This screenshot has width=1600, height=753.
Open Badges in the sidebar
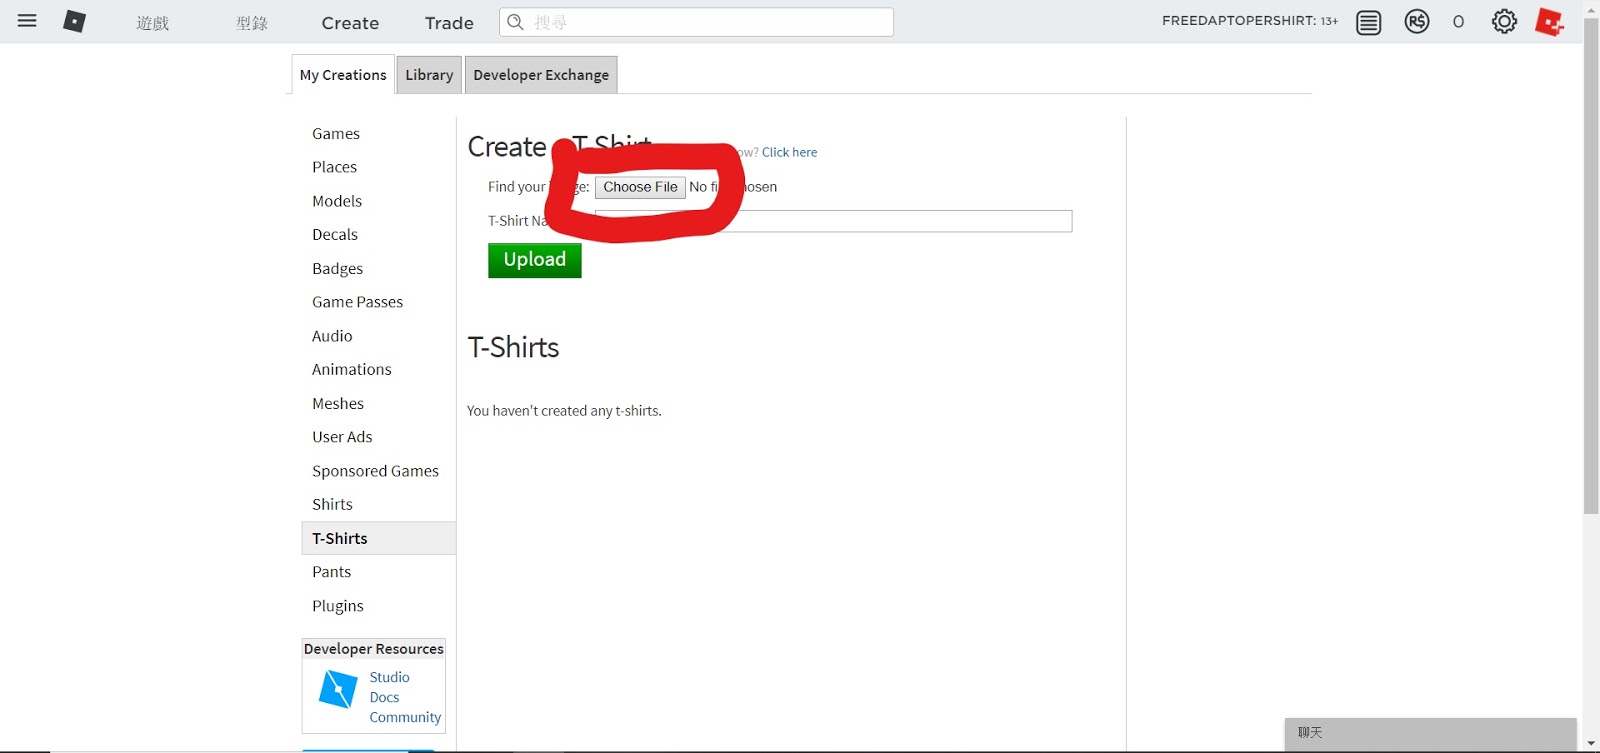[338, 269]
